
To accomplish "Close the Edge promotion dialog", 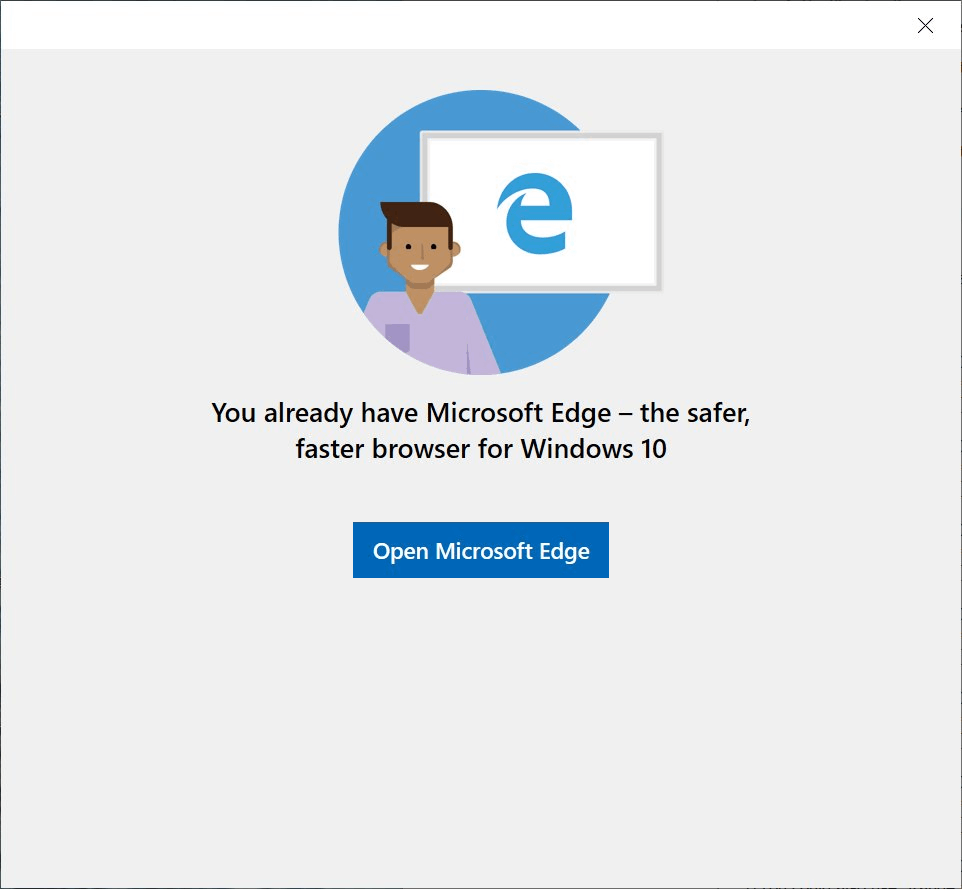I will [925, 25].
